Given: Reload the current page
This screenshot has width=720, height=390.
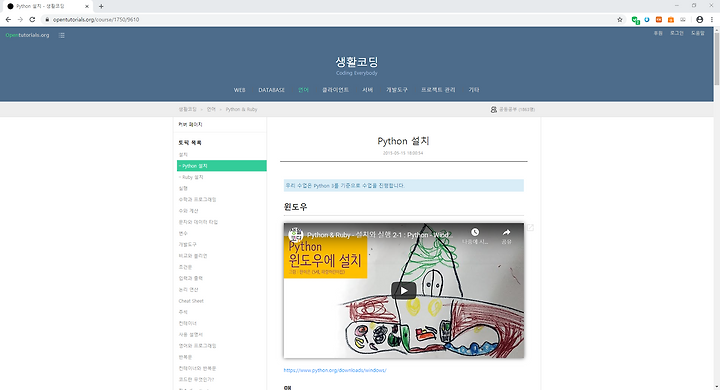Looking at the screenshot, I should coord(32,19).
